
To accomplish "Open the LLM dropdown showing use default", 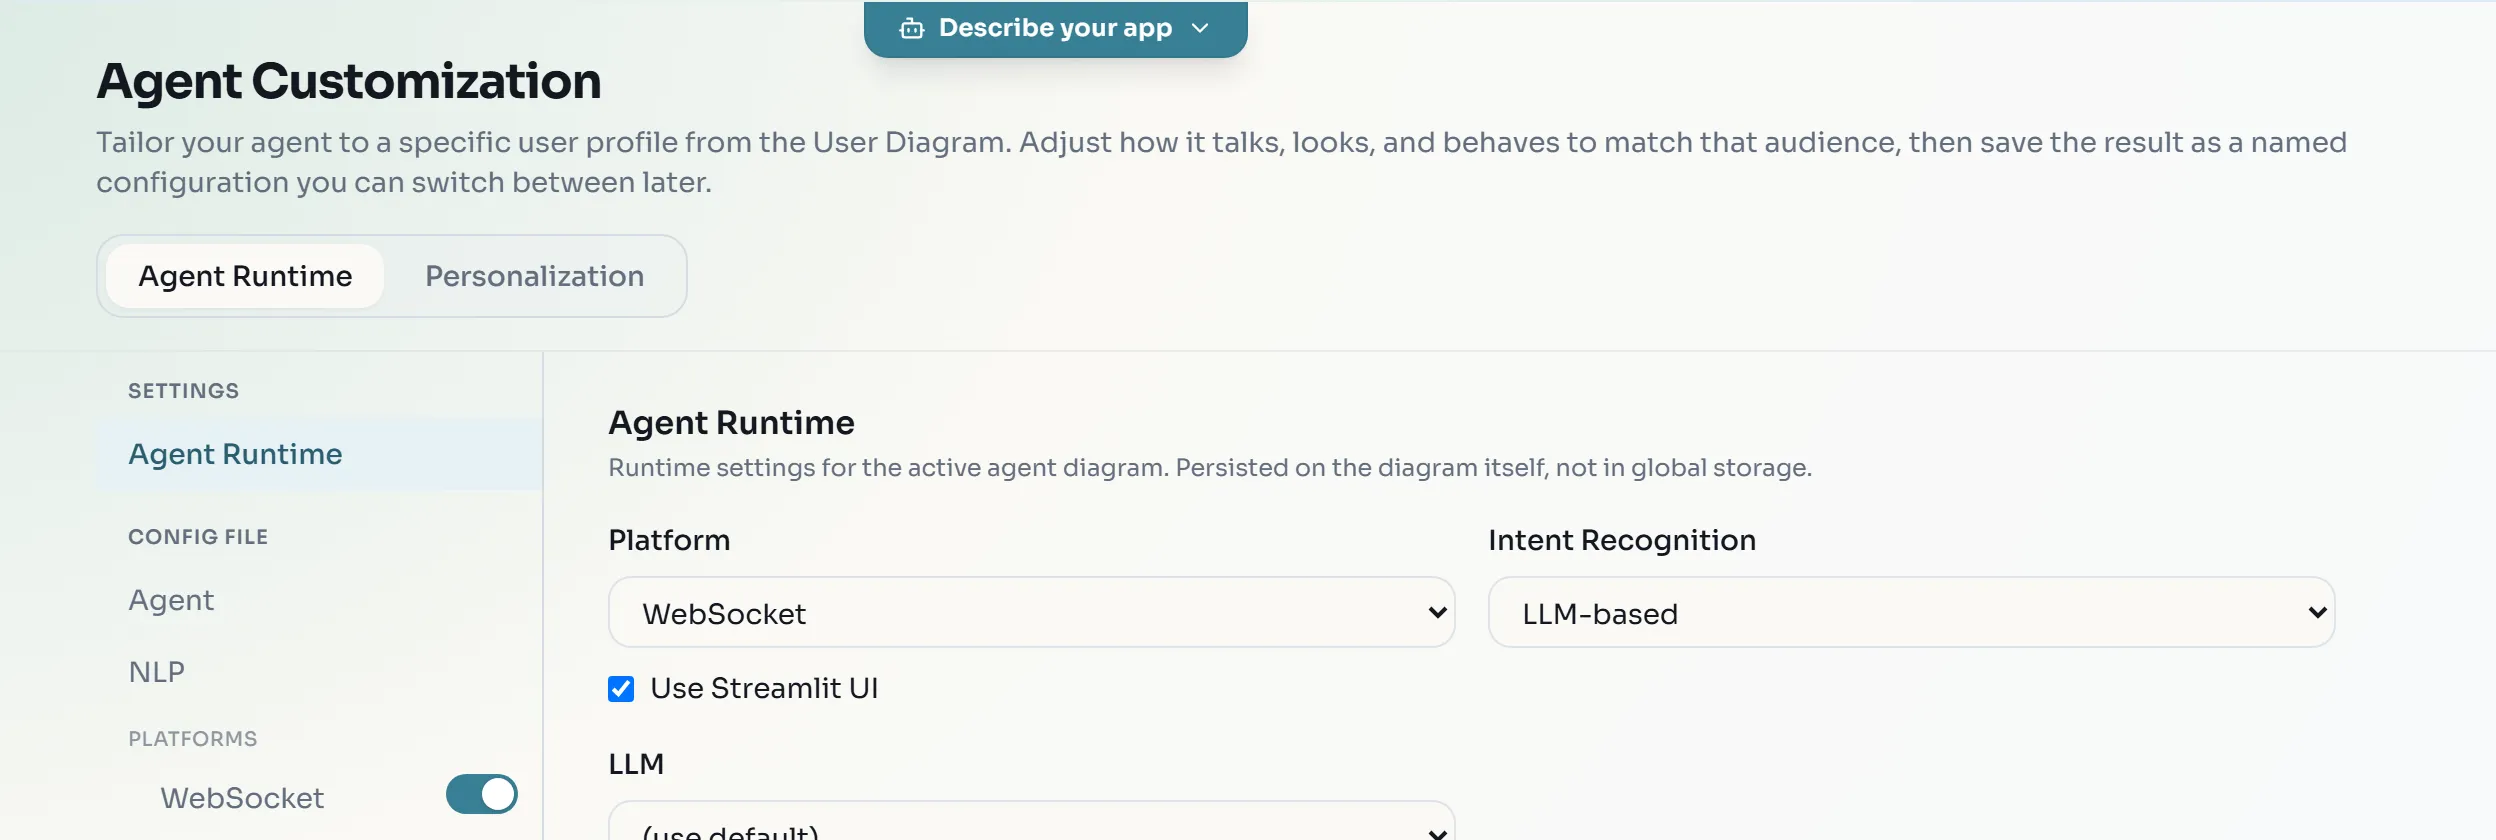I will 1031,822.
